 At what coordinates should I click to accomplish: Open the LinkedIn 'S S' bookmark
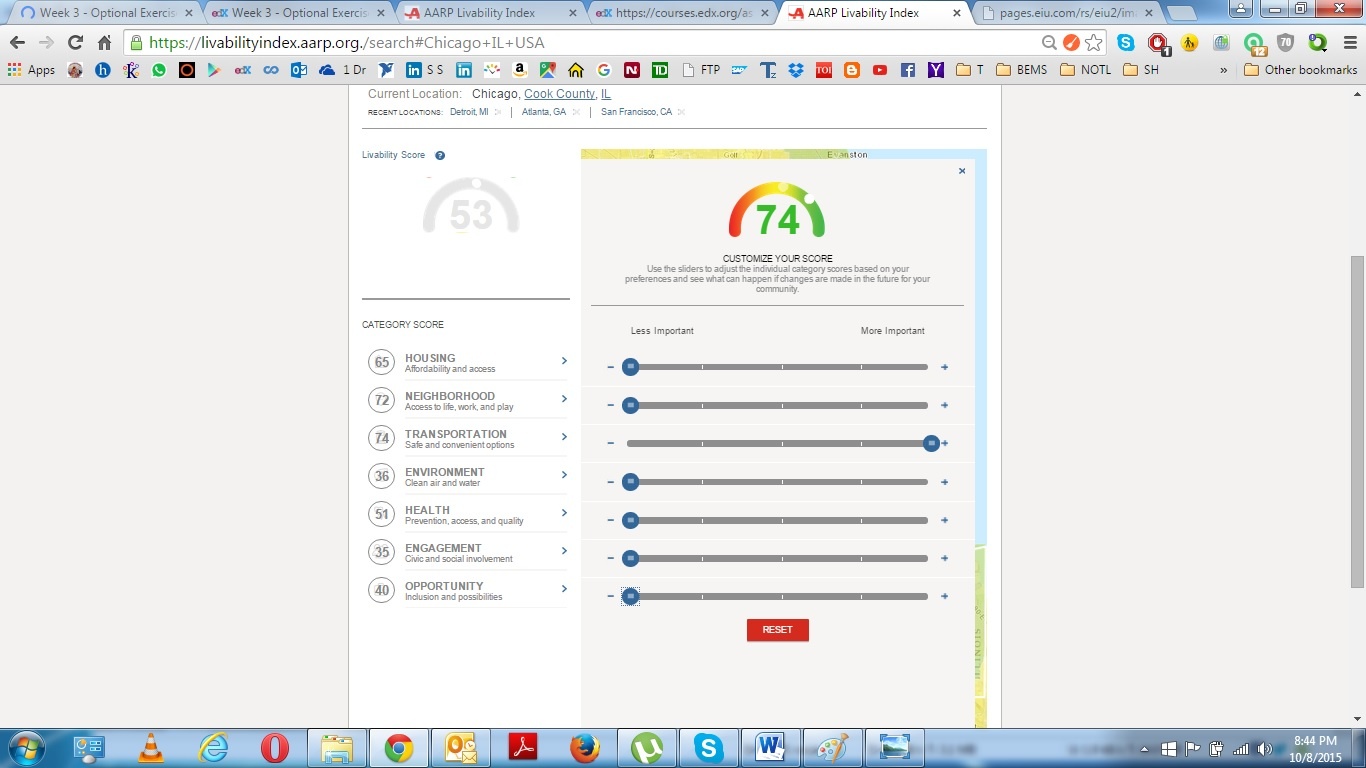[425, 70]
